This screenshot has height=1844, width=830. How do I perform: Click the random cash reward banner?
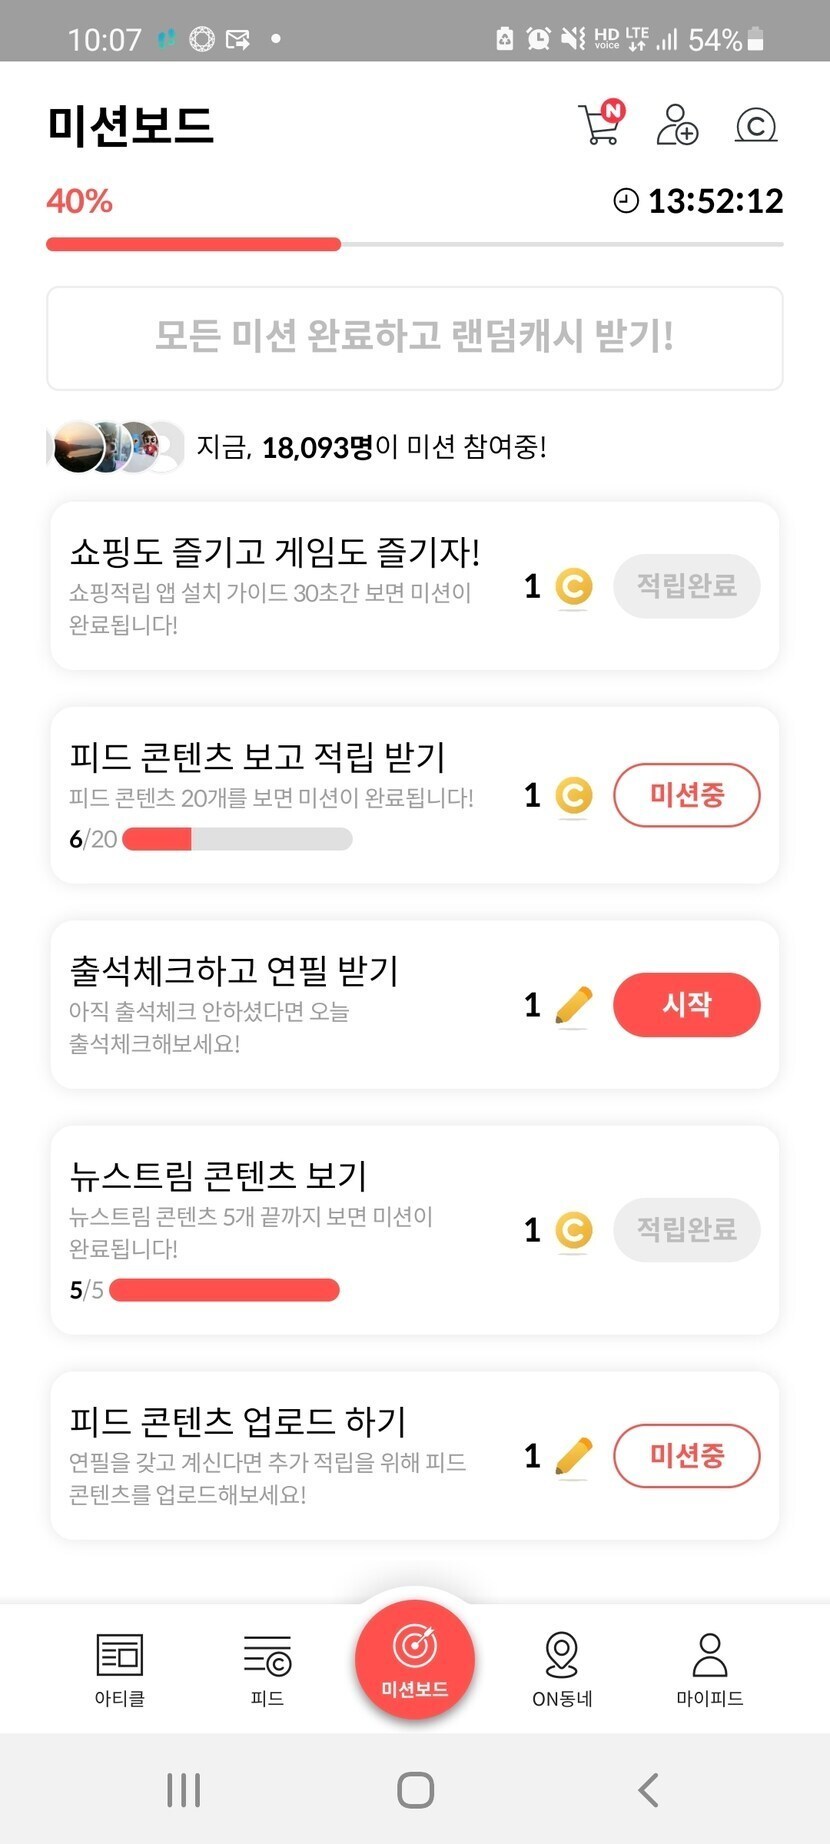(x=415, y=338)
